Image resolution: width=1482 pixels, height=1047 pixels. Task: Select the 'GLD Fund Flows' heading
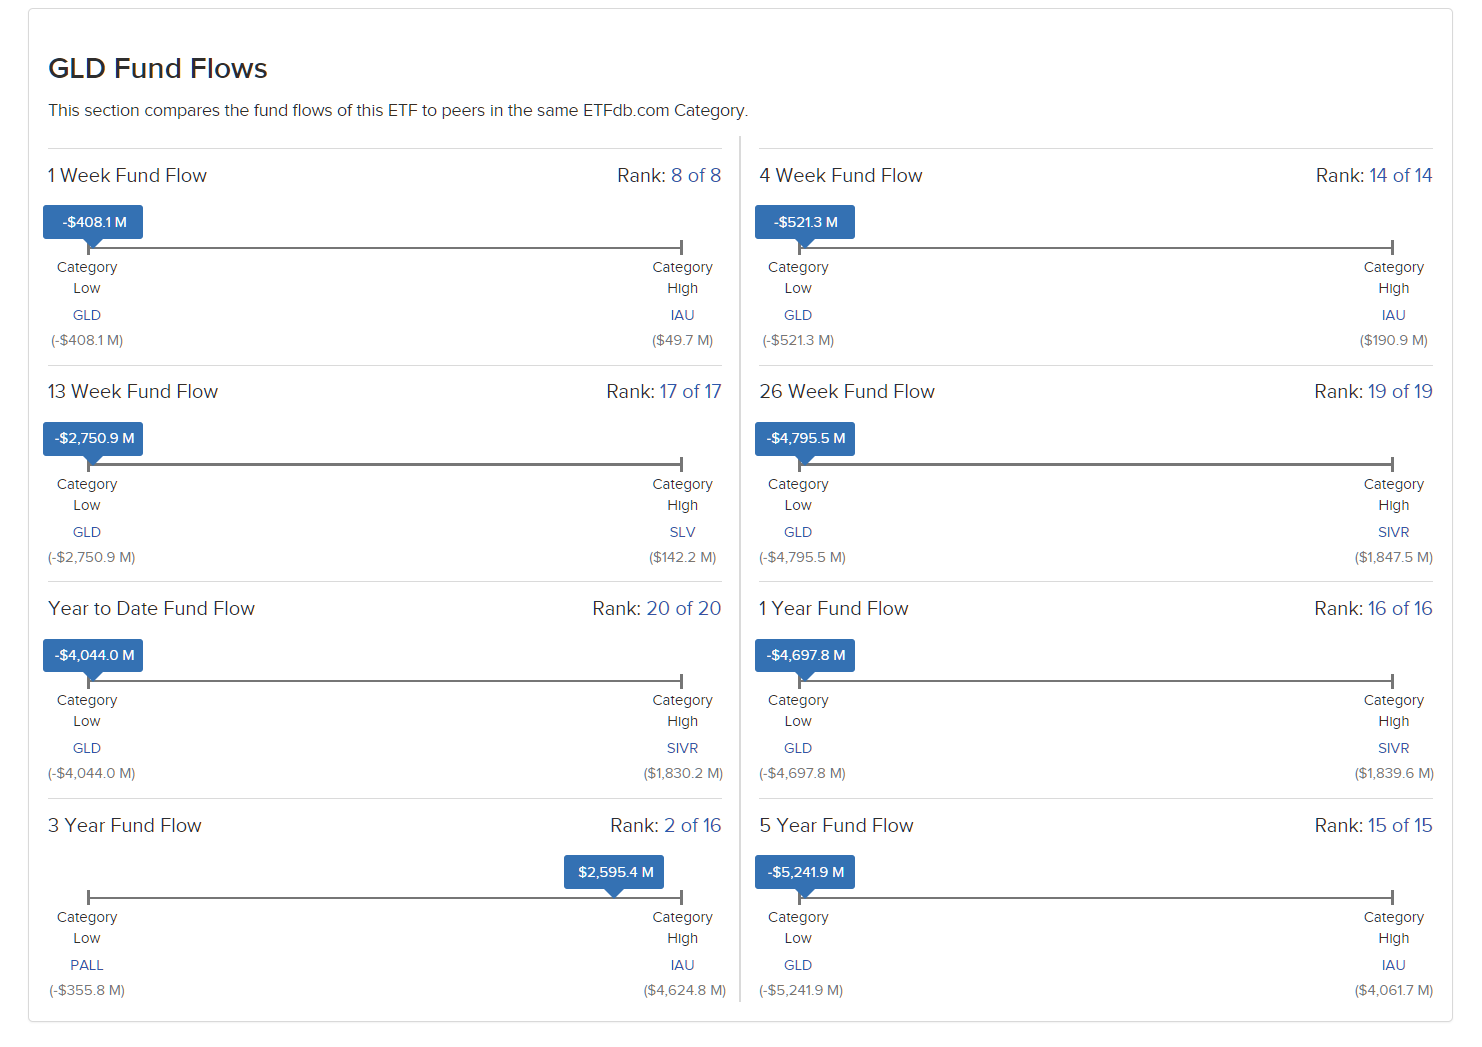coord(158,69)
